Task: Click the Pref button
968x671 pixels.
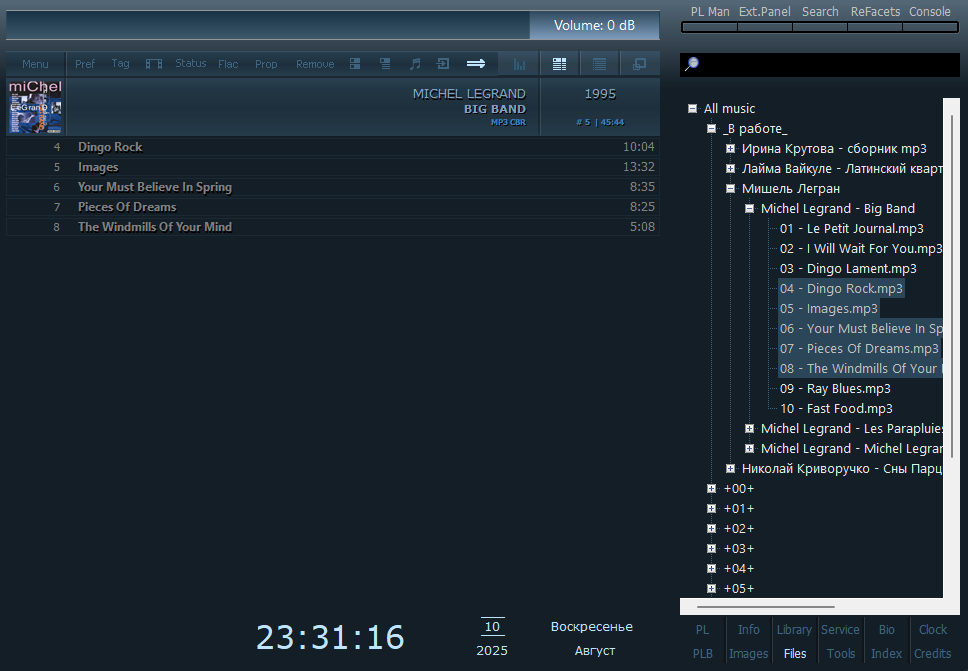Action: [85, 64]
